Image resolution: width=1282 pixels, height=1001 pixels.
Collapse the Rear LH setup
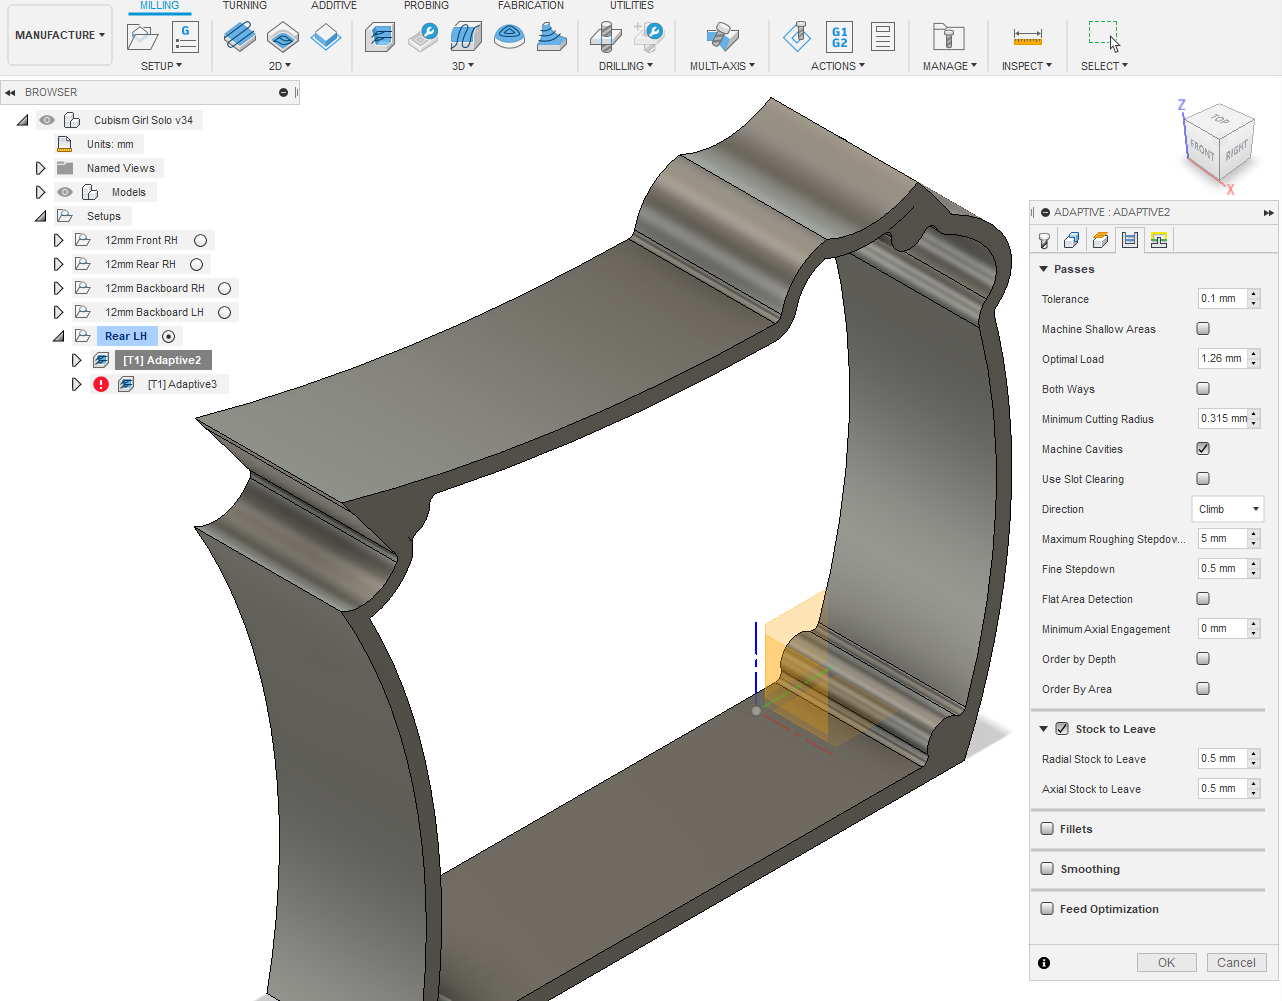tap(58, 336)
